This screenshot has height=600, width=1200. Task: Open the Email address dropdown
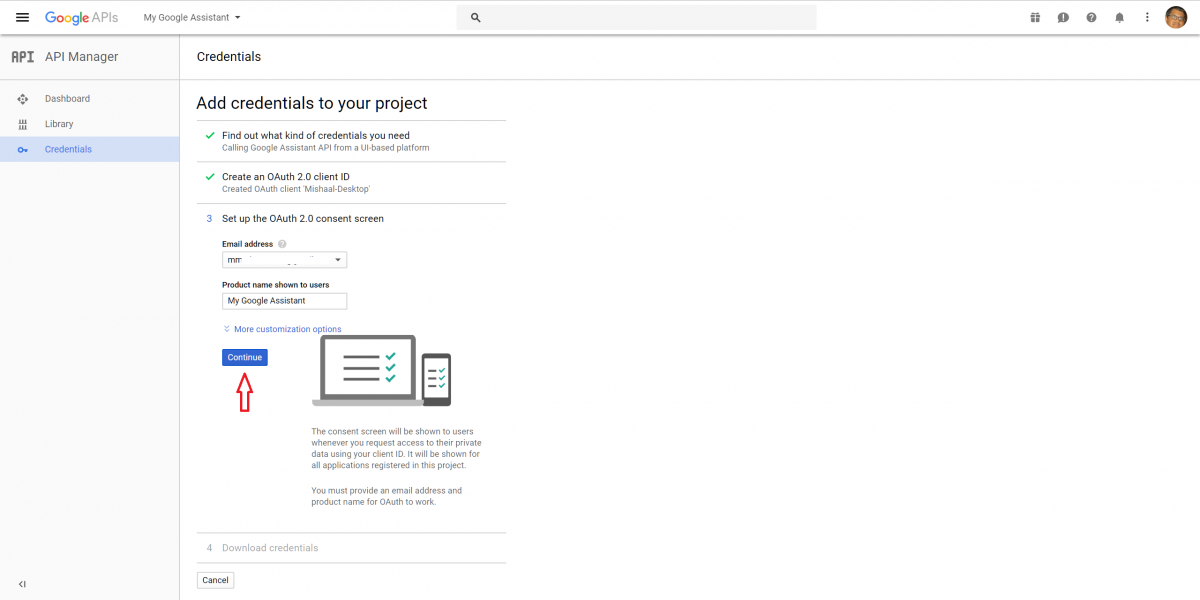[x=338, y=259]
